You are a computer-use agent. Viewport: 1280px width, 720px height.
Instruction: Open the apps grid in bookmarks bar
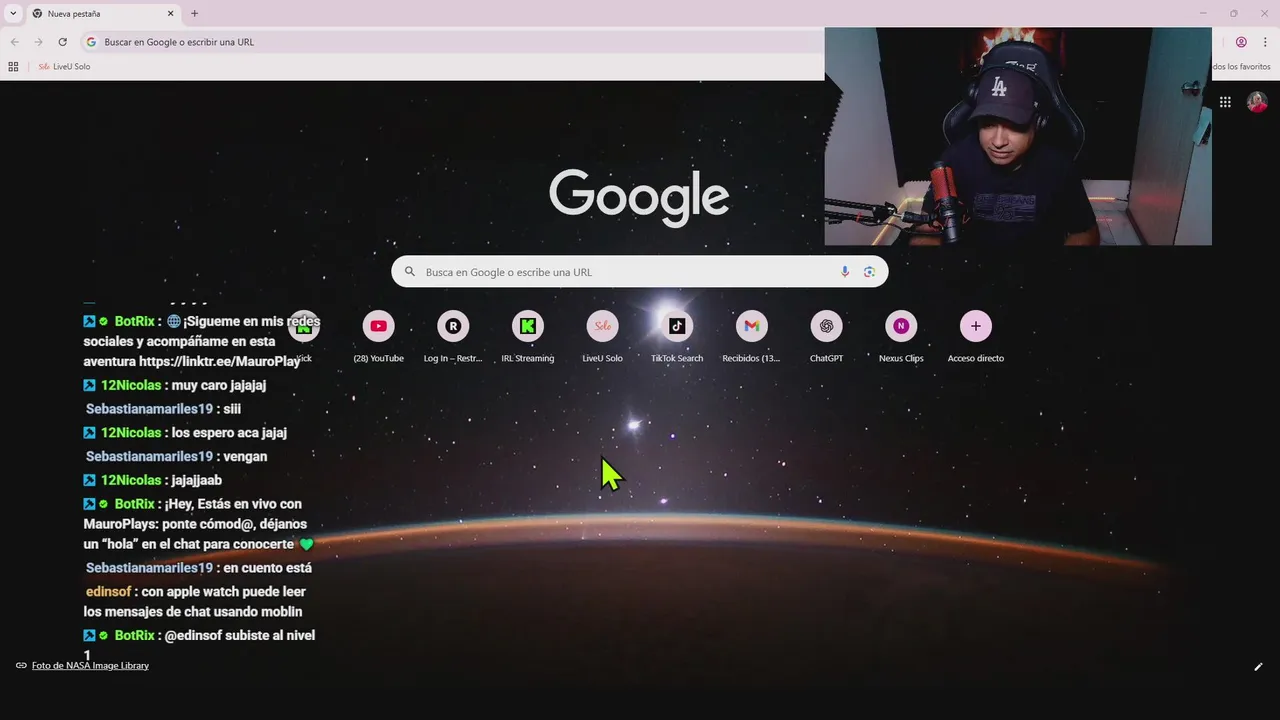[13, 67]
